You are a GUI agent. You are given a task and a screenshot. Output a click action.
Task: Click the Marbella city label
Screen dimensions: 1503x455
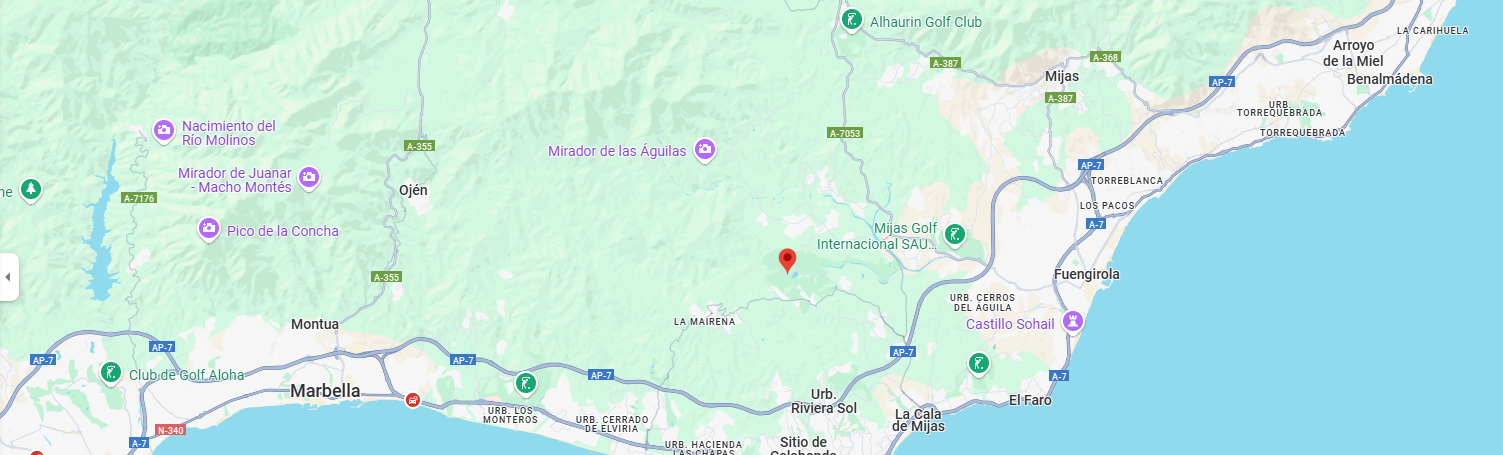325,391
